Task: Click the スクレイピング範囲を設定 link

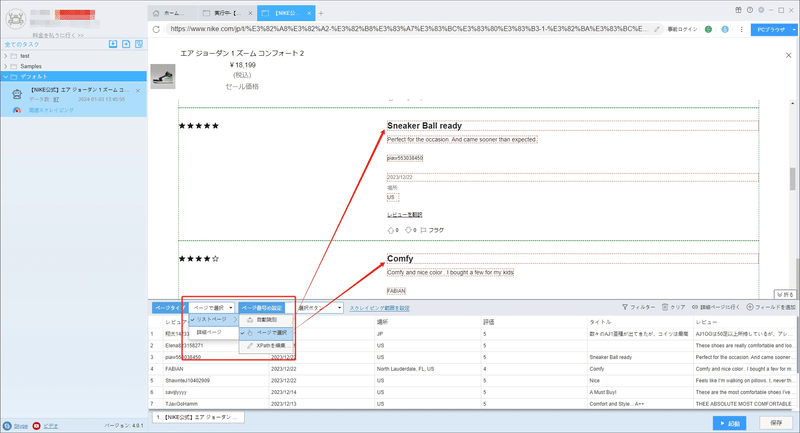Action: (379, 308)
